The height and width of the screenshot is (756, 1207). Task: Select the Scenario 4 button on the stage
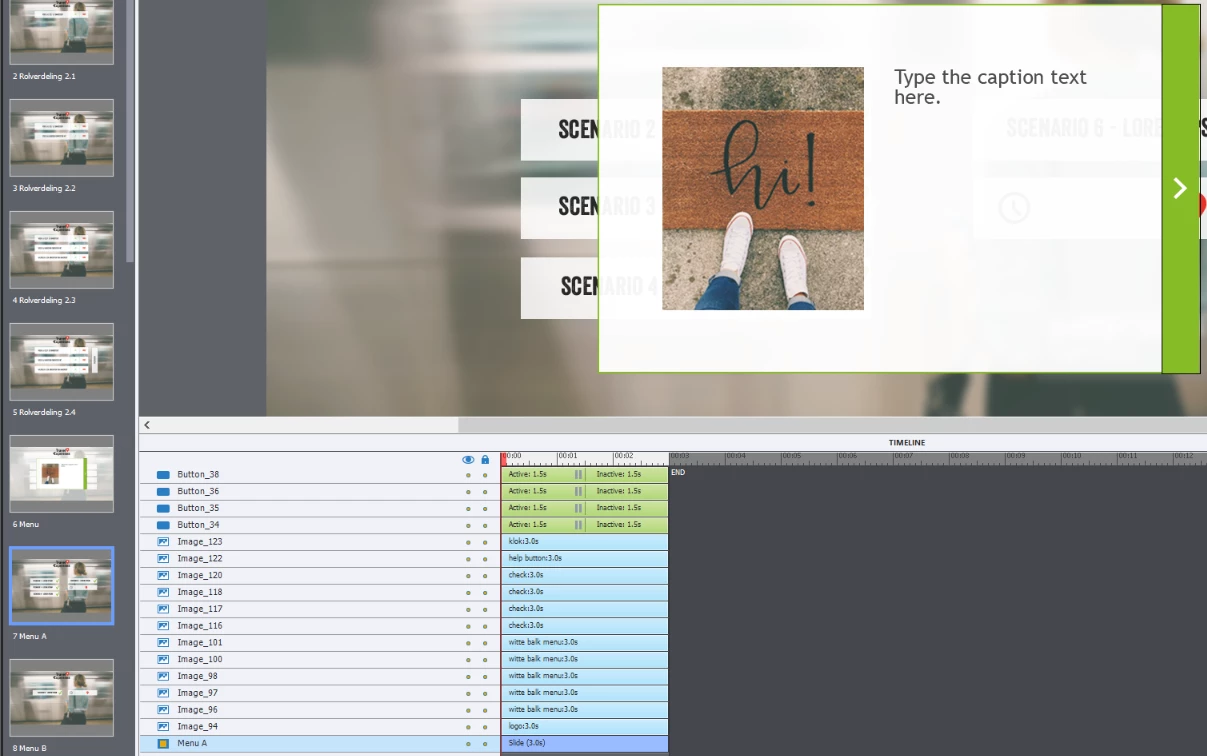[559, 288]
